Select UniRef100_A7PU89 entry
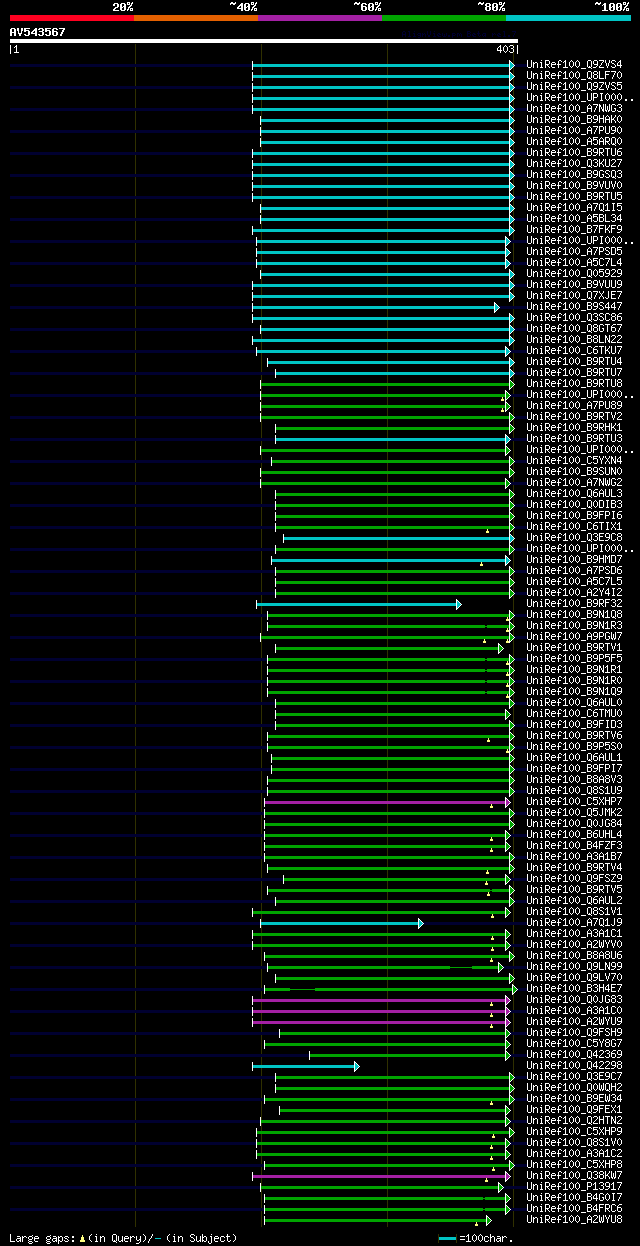Screen dimensions: 640x1246 tap(574, 405)
